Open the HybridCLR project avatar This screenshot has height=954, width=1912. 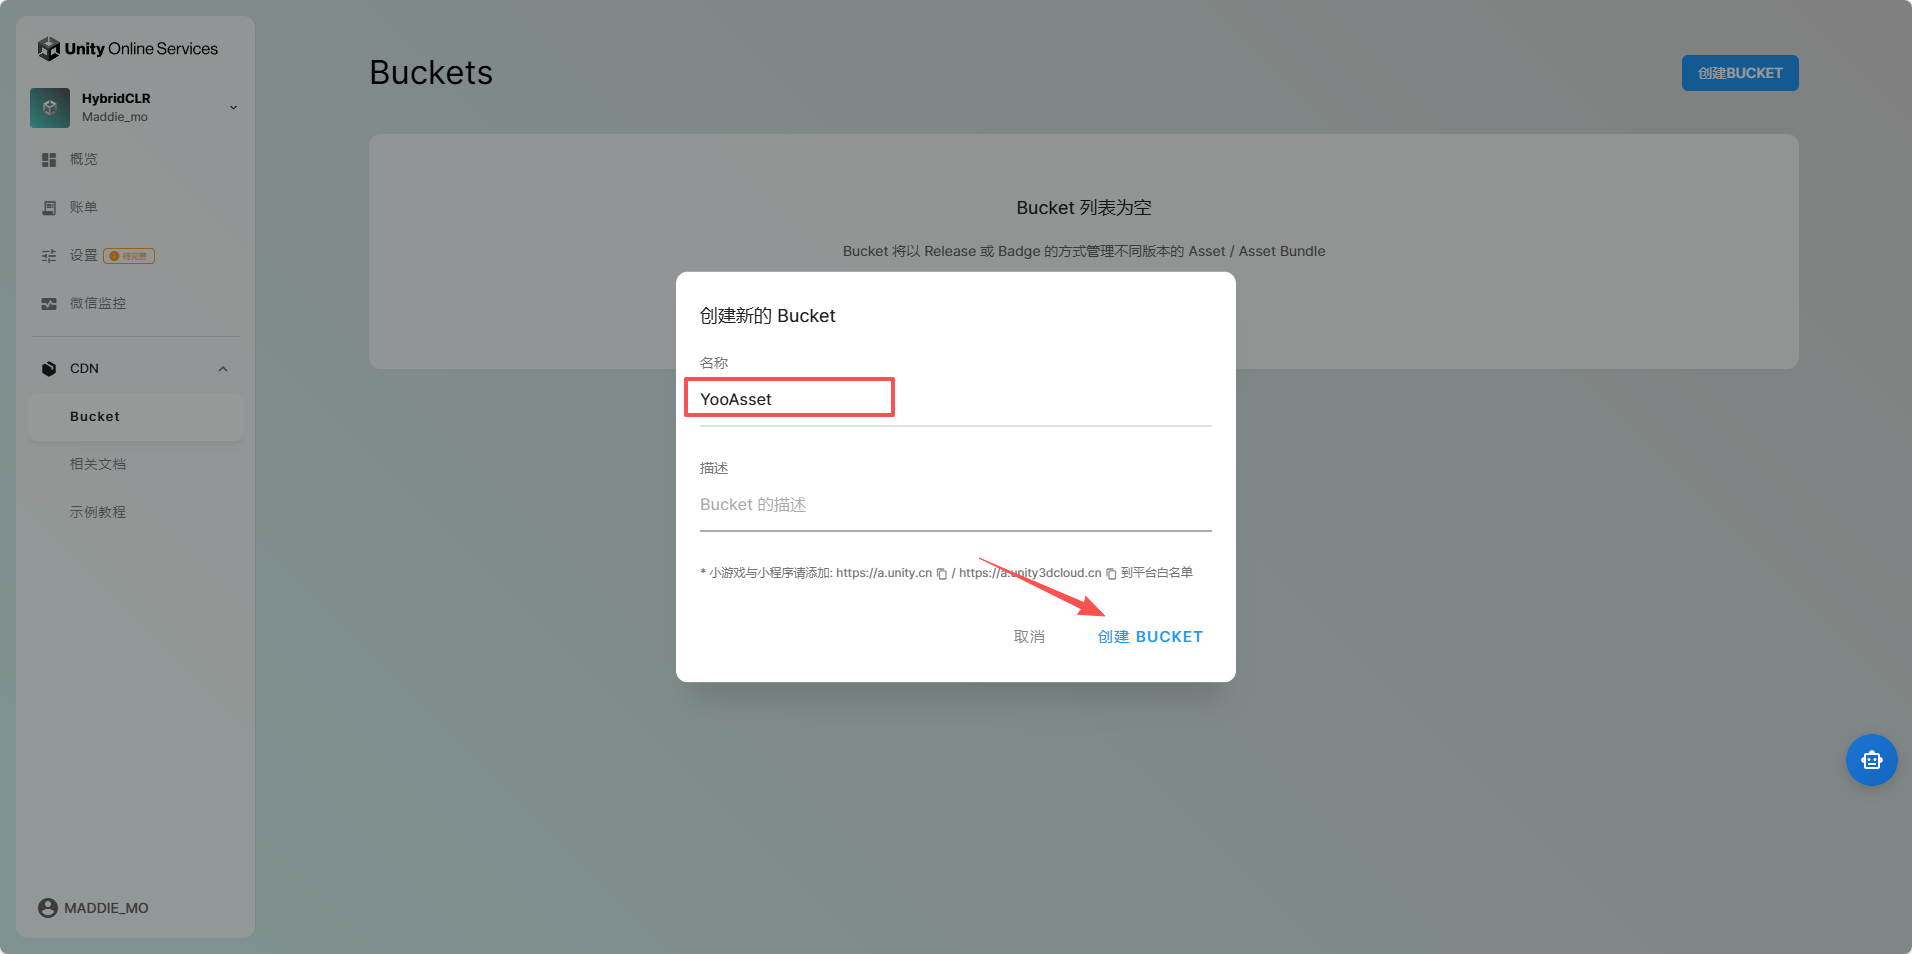click(x=50, y=108)
